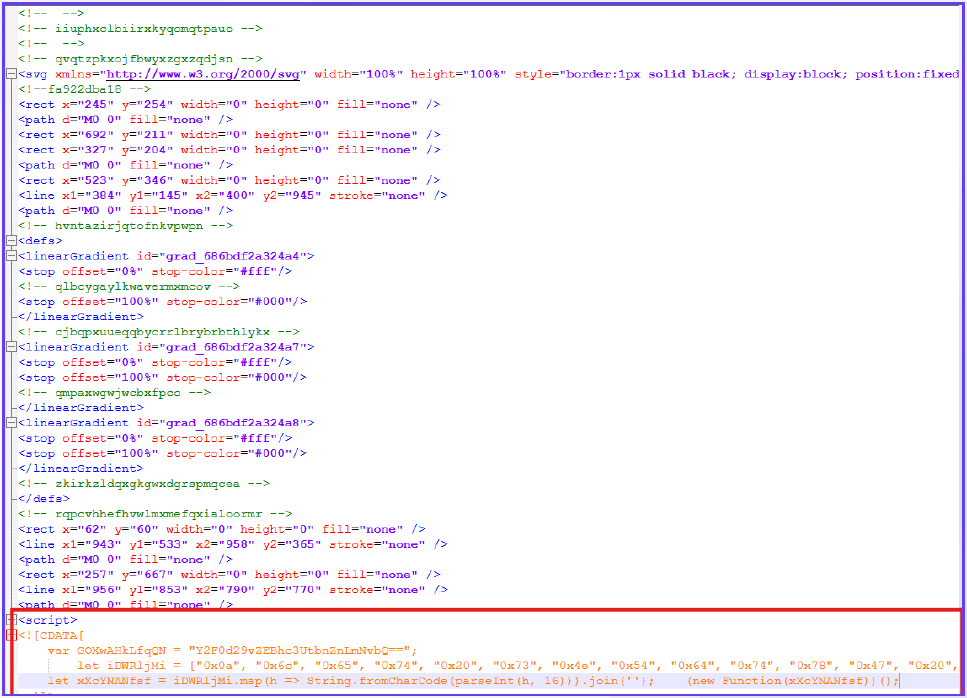Click the id value grad_686bdf2a324a4
The width and height of the screenshot is (967, 698).
point(232,256)
